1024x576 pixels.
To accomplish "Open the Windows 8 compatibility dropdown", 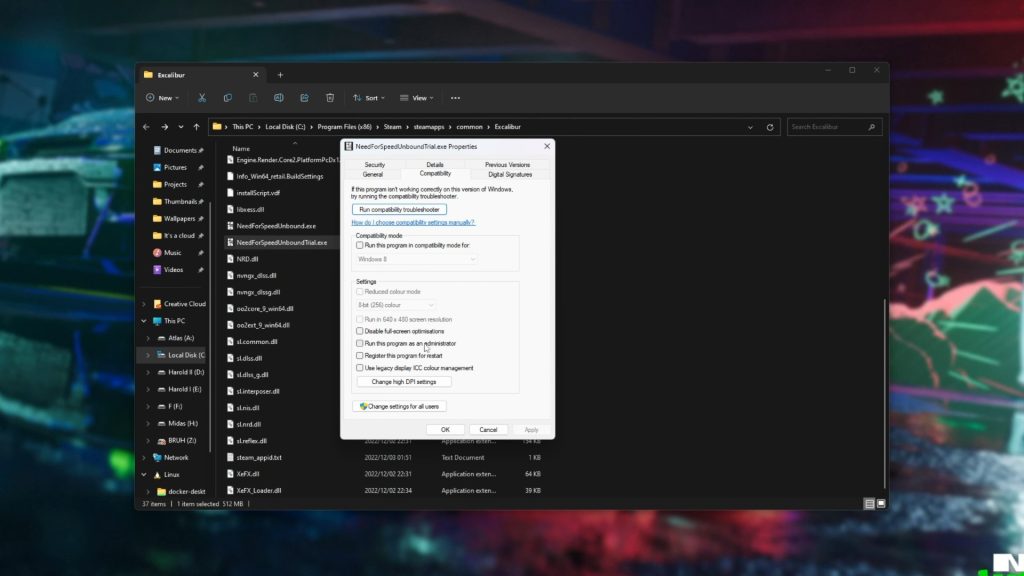I will click(x=416, y=259).
